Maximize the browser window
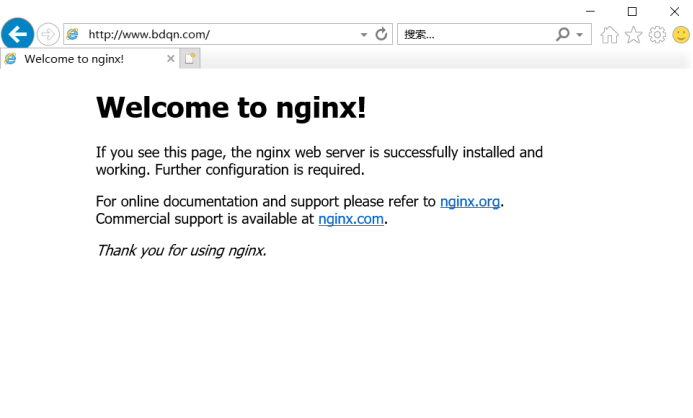 [632, 11]
